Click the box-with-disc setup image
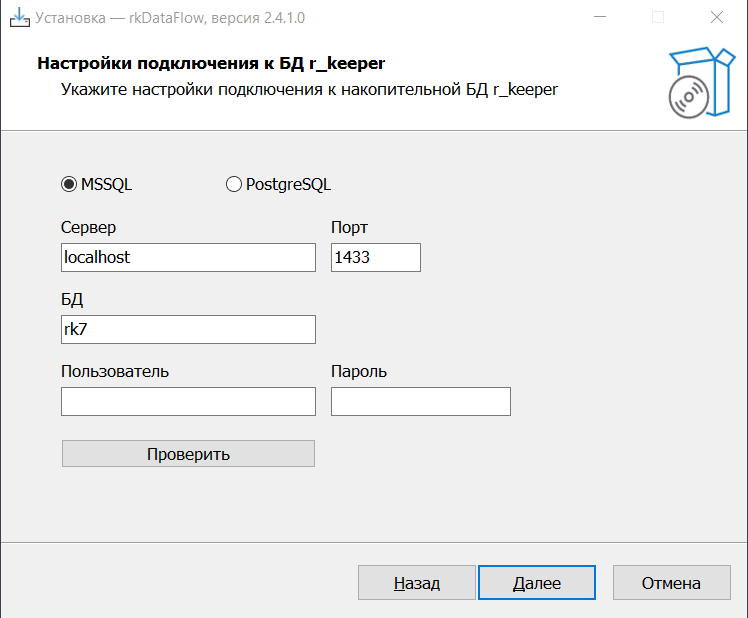 pyautogui.click(x=701, y=82)
